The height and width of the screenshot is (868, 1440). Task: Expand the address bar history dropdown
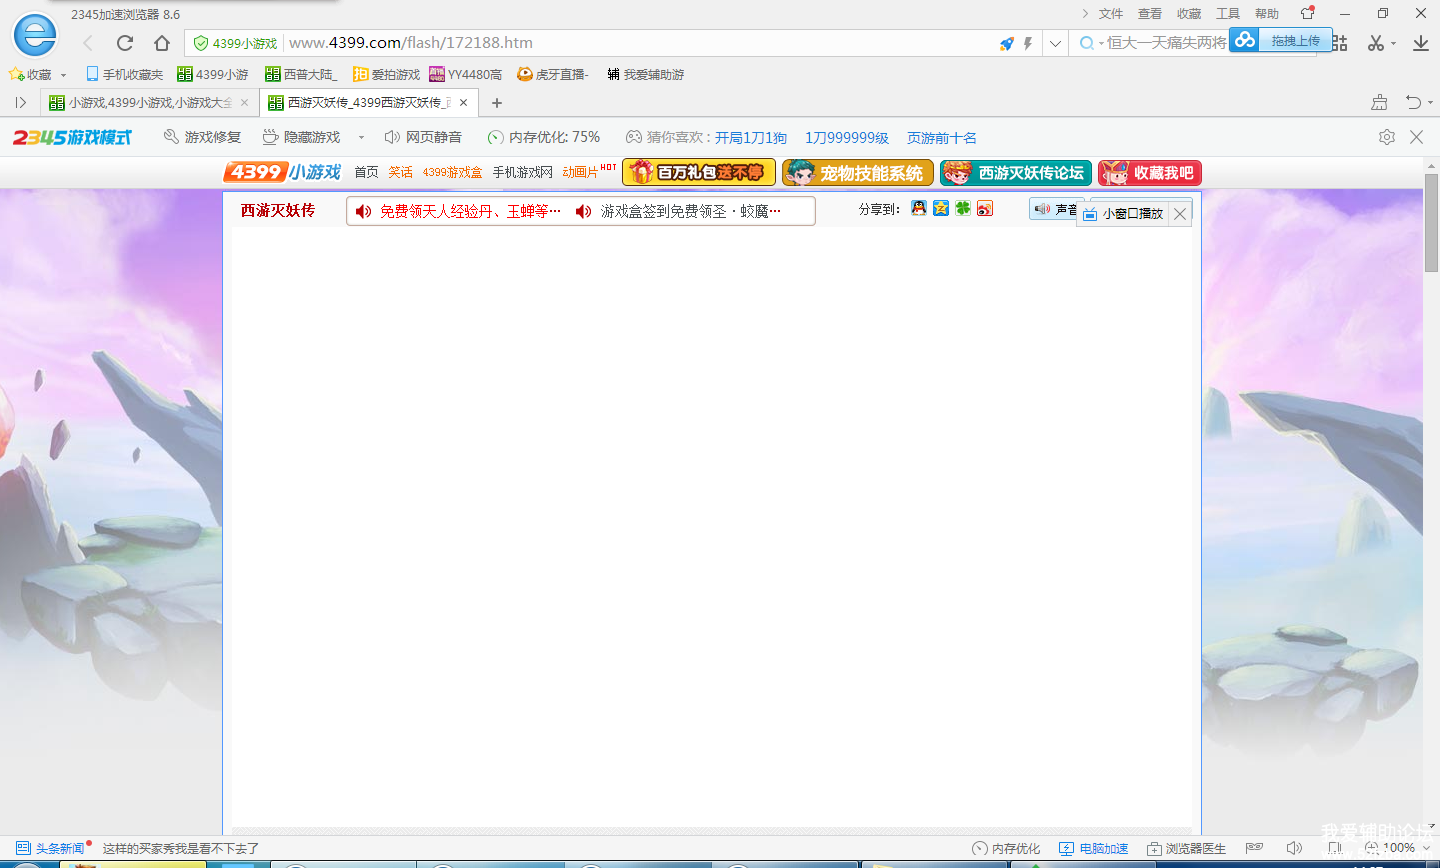pos(1055,43)
